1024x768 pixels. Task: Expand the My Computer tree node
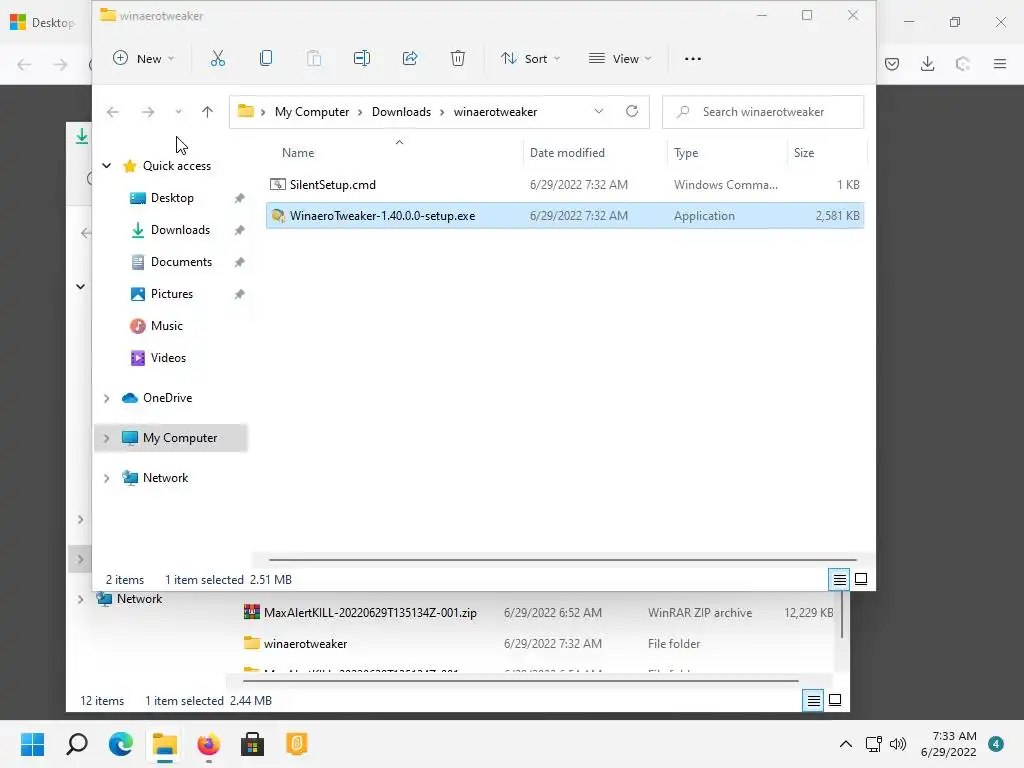[106, 438]
